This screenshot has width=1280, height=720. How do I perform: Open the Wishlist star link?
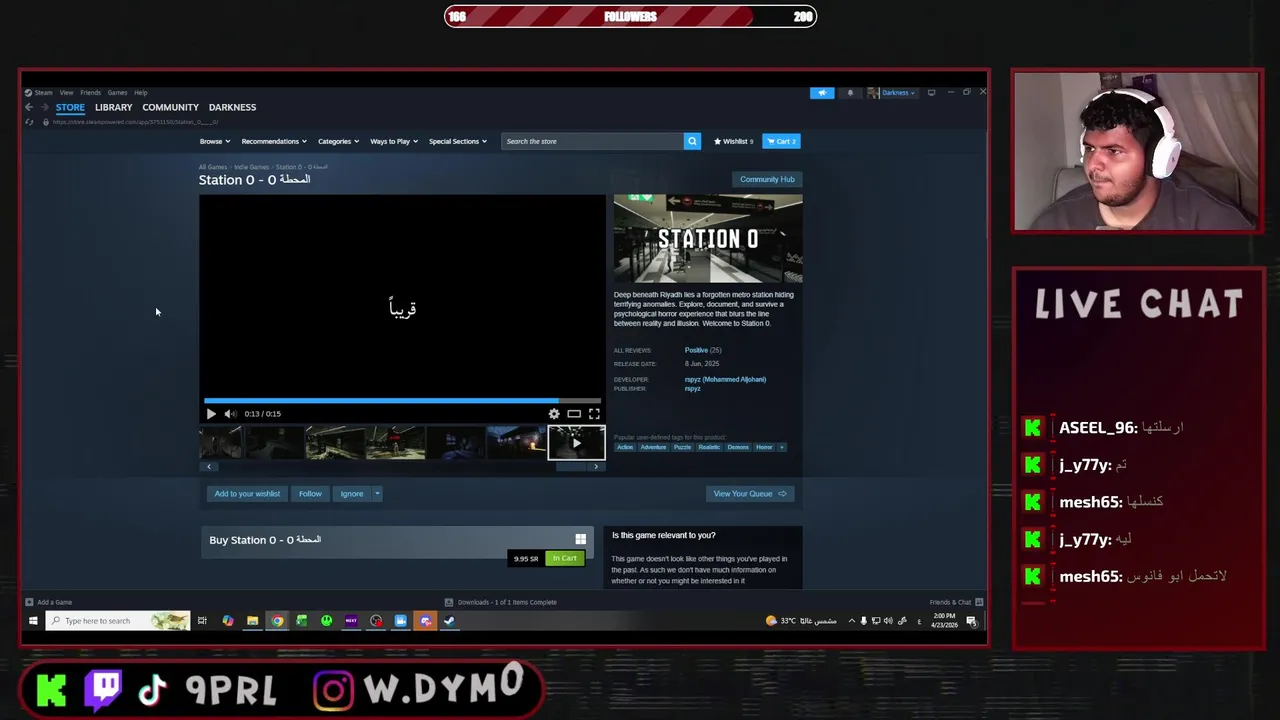[733, 141]
